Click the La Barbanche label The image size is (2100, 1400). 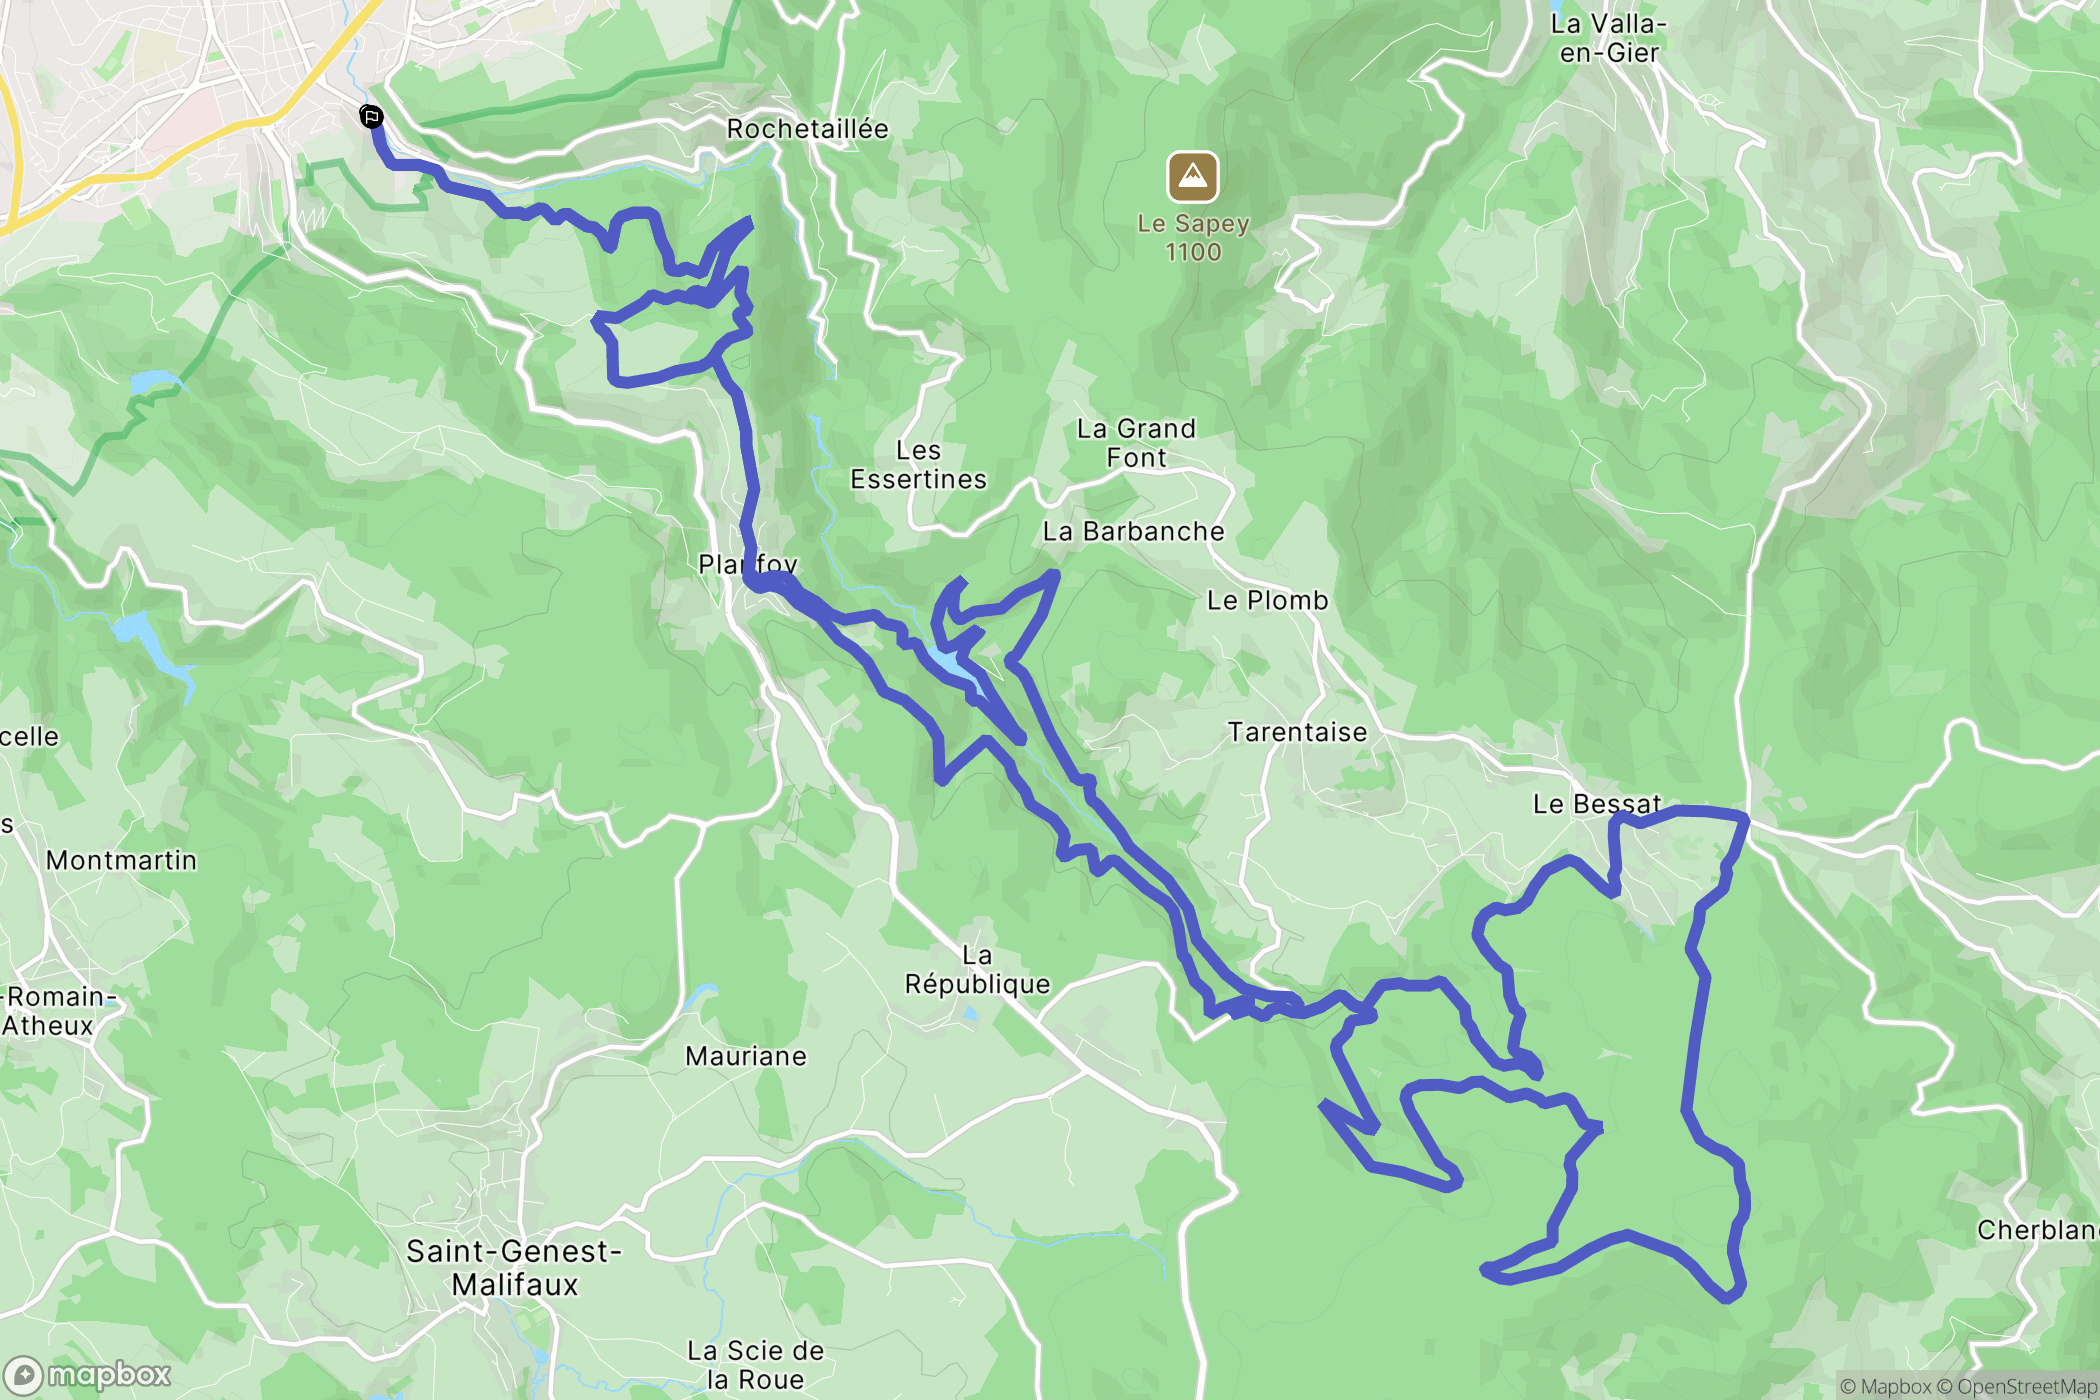[x=1133, y=531]
